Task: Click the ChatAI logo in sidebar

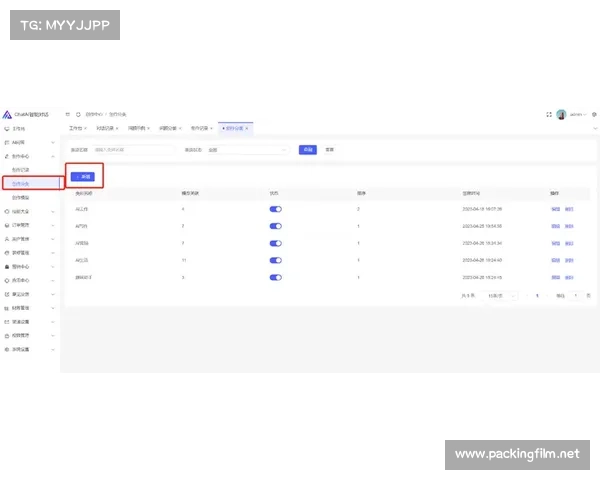Action: [7, 115]
